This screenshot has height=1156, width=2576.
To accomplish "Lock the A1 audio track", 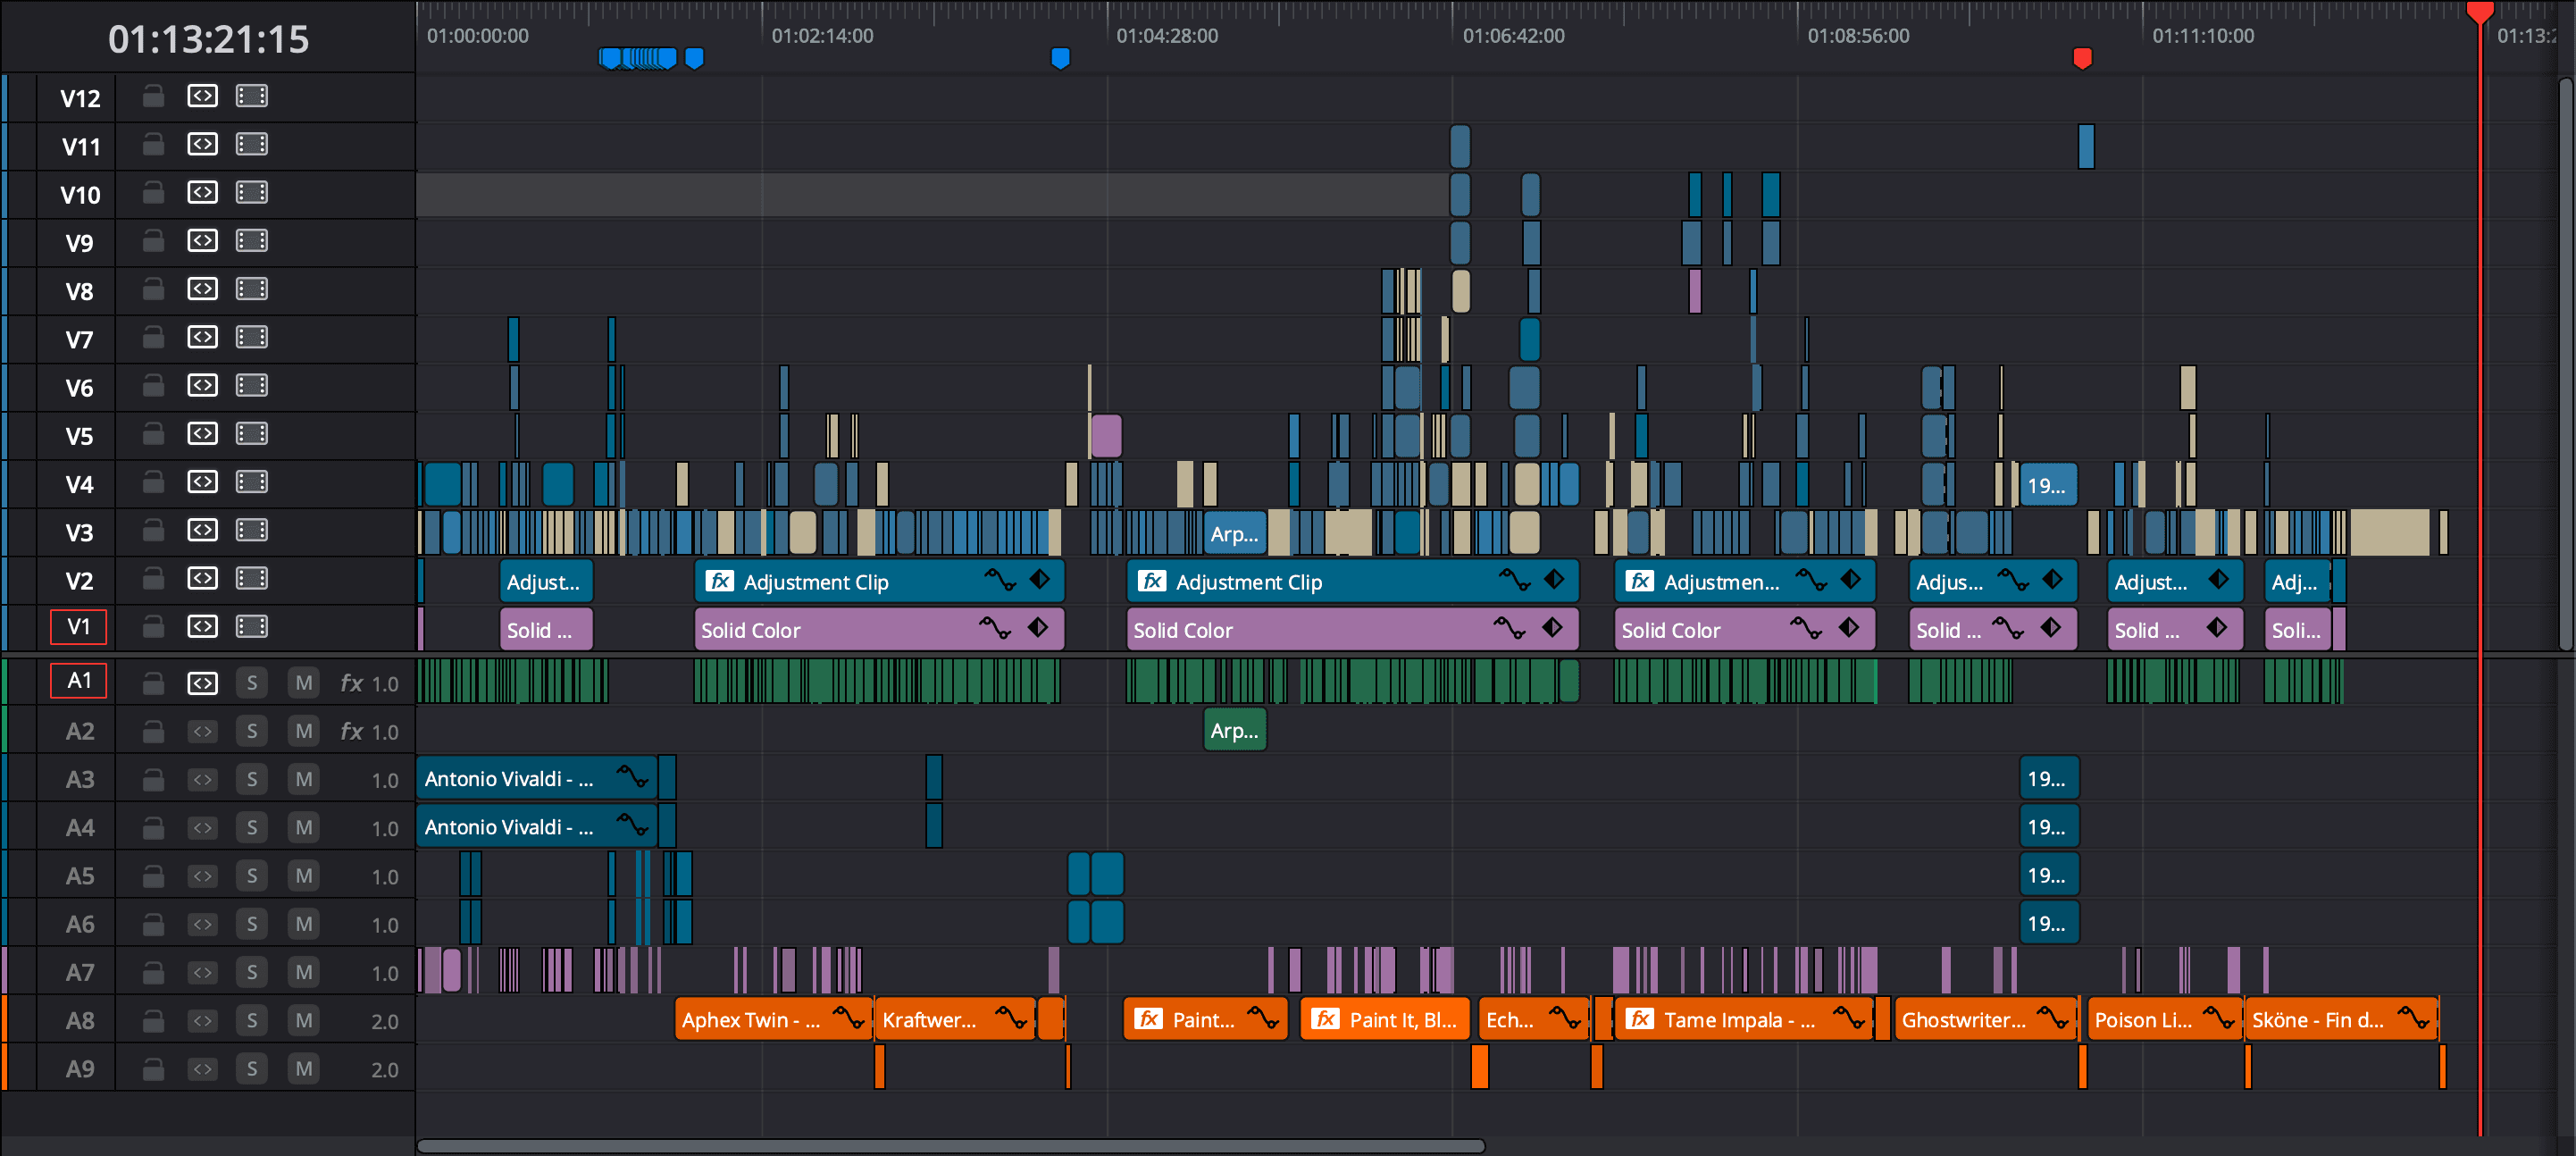I will [153, 683].
